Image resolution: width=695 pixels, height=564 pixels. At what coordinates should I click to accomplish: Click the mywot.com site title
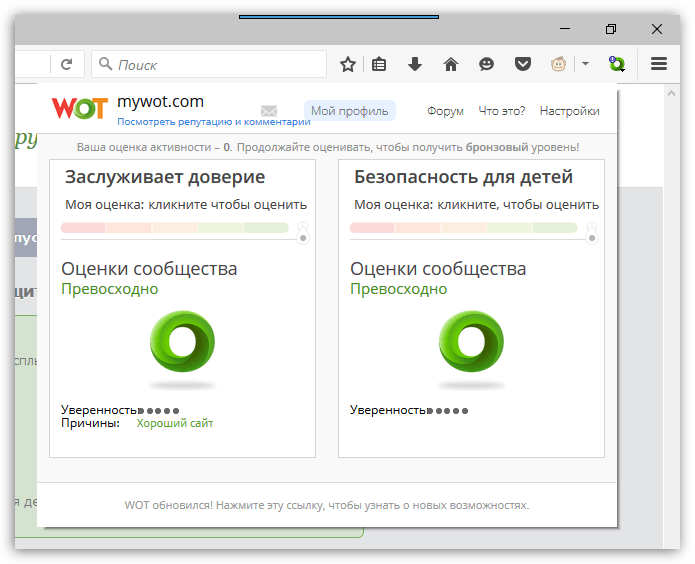[x=160, y=102]
